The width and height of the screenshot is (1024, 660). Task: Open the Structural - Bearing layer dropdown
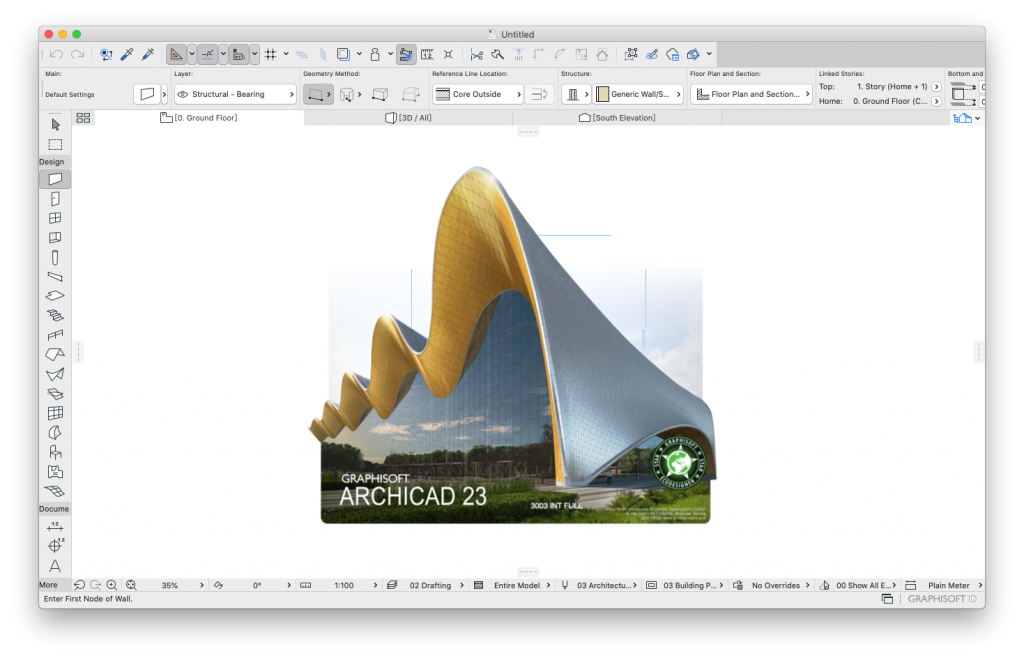pos(235,95)
